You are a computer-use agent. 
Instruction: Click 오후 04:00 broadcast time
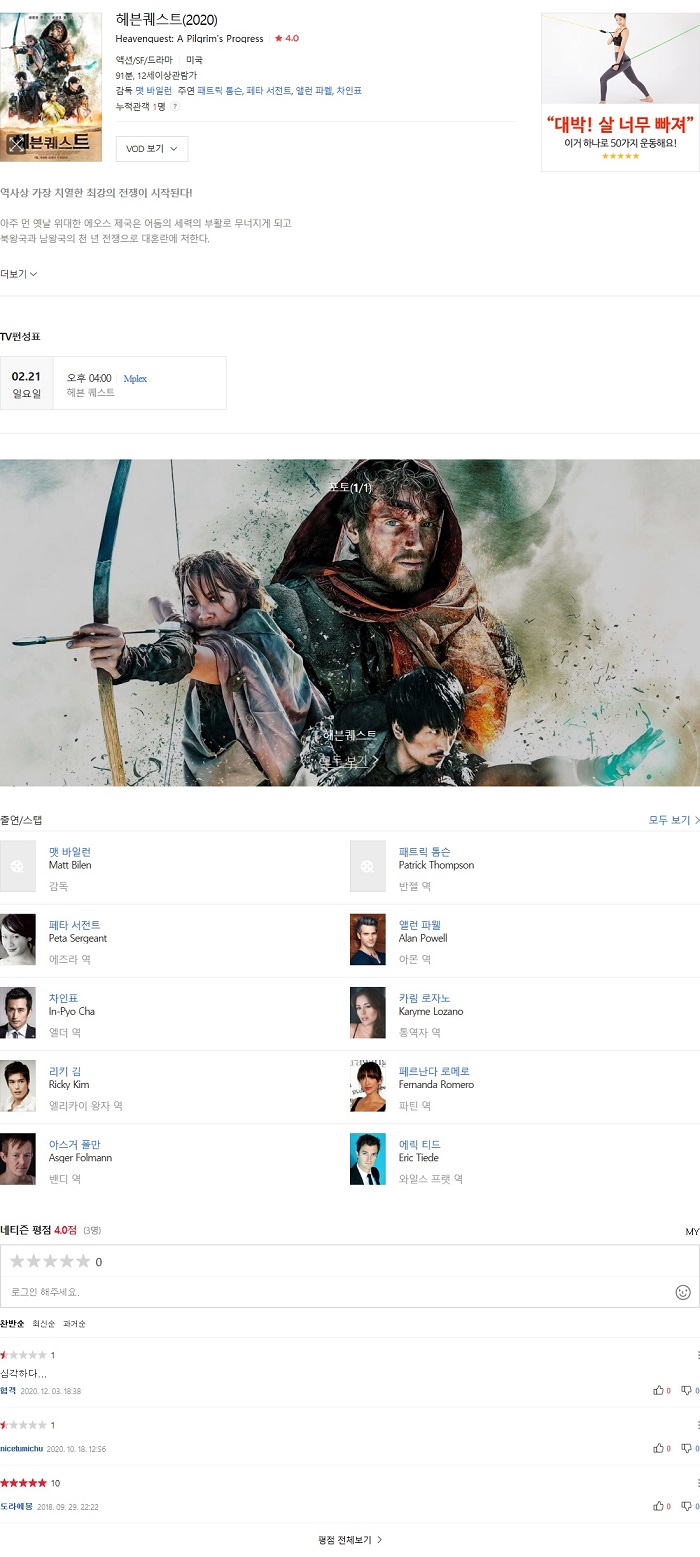pyautogui.click(x=89, y=379)
